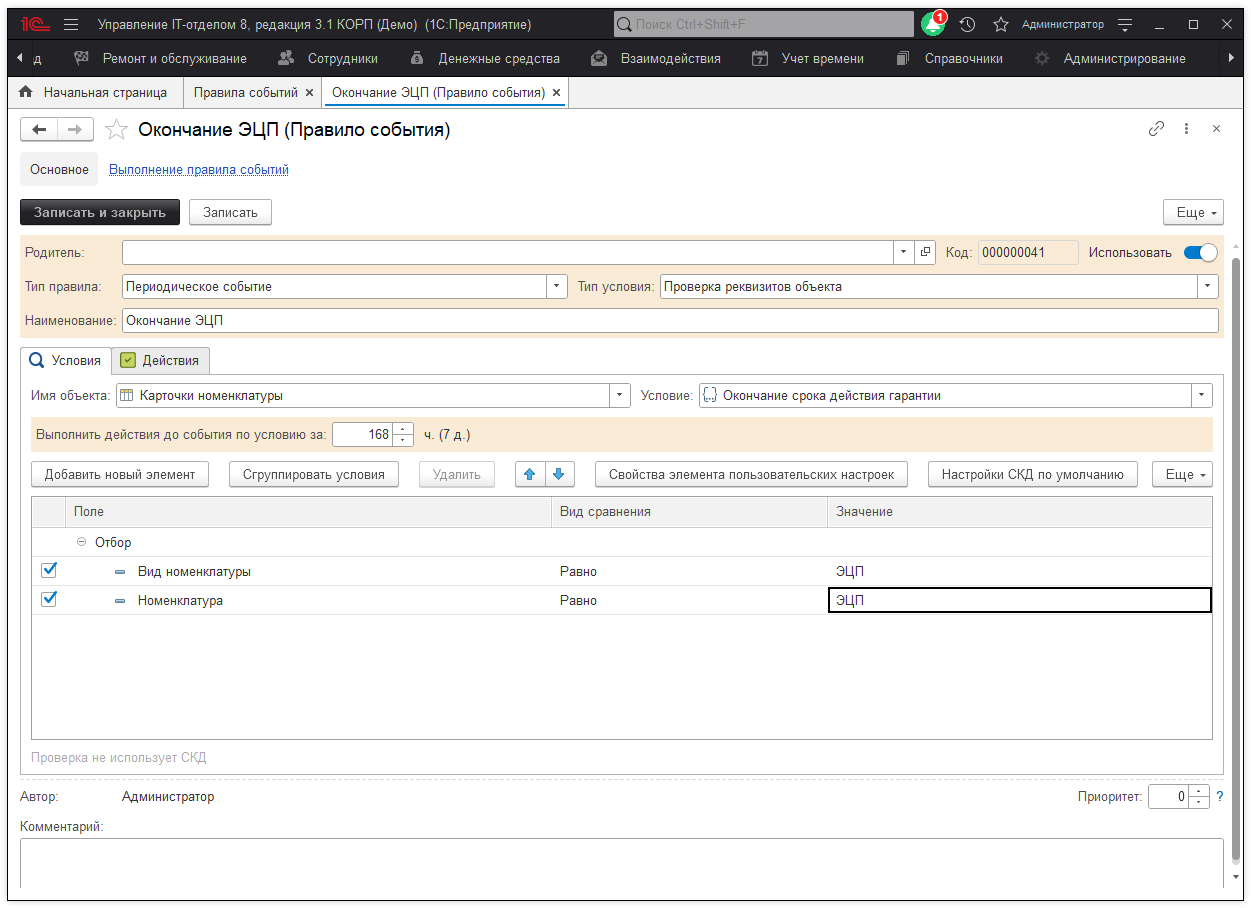Click the favorites star in title bar
The height and width of the screenshot is (908, 1251).
coord(1000,24)
